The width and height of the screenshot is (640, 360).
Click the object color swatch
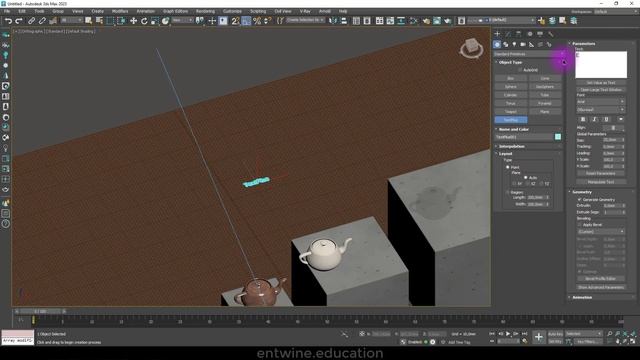(558, 137)
